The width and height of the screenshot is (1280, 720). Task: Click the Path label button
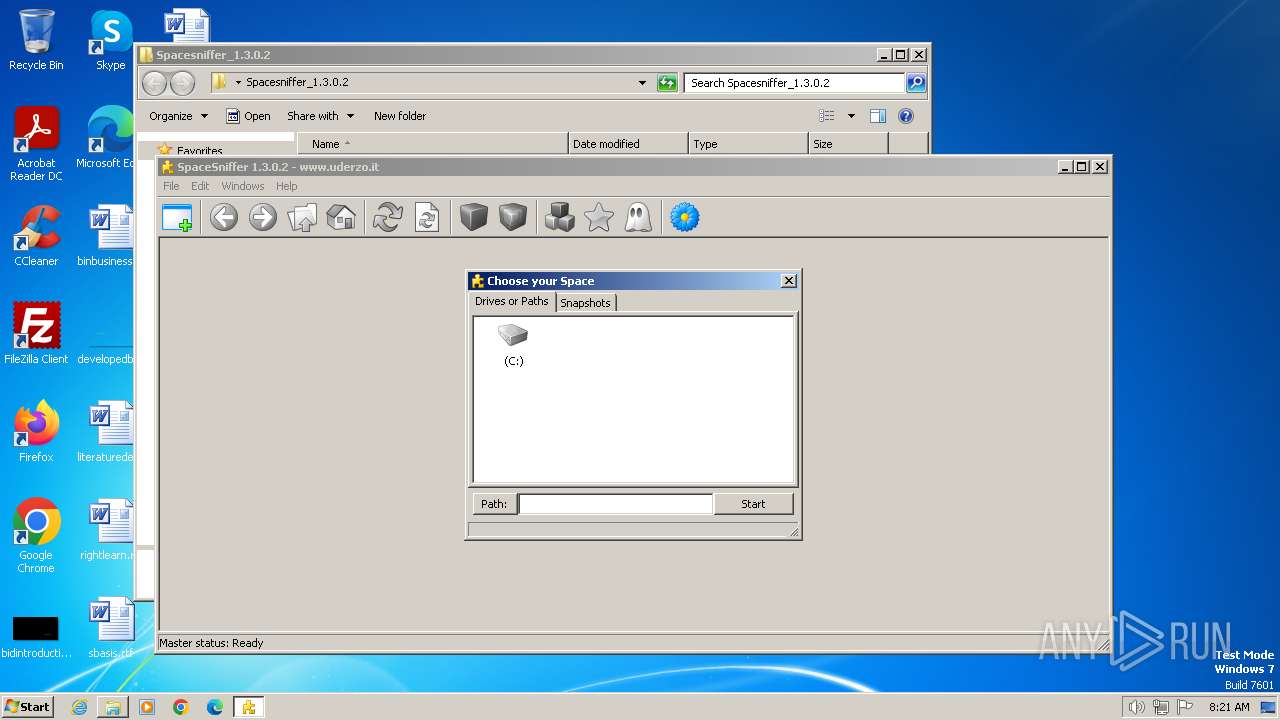(x=494, y=504)
